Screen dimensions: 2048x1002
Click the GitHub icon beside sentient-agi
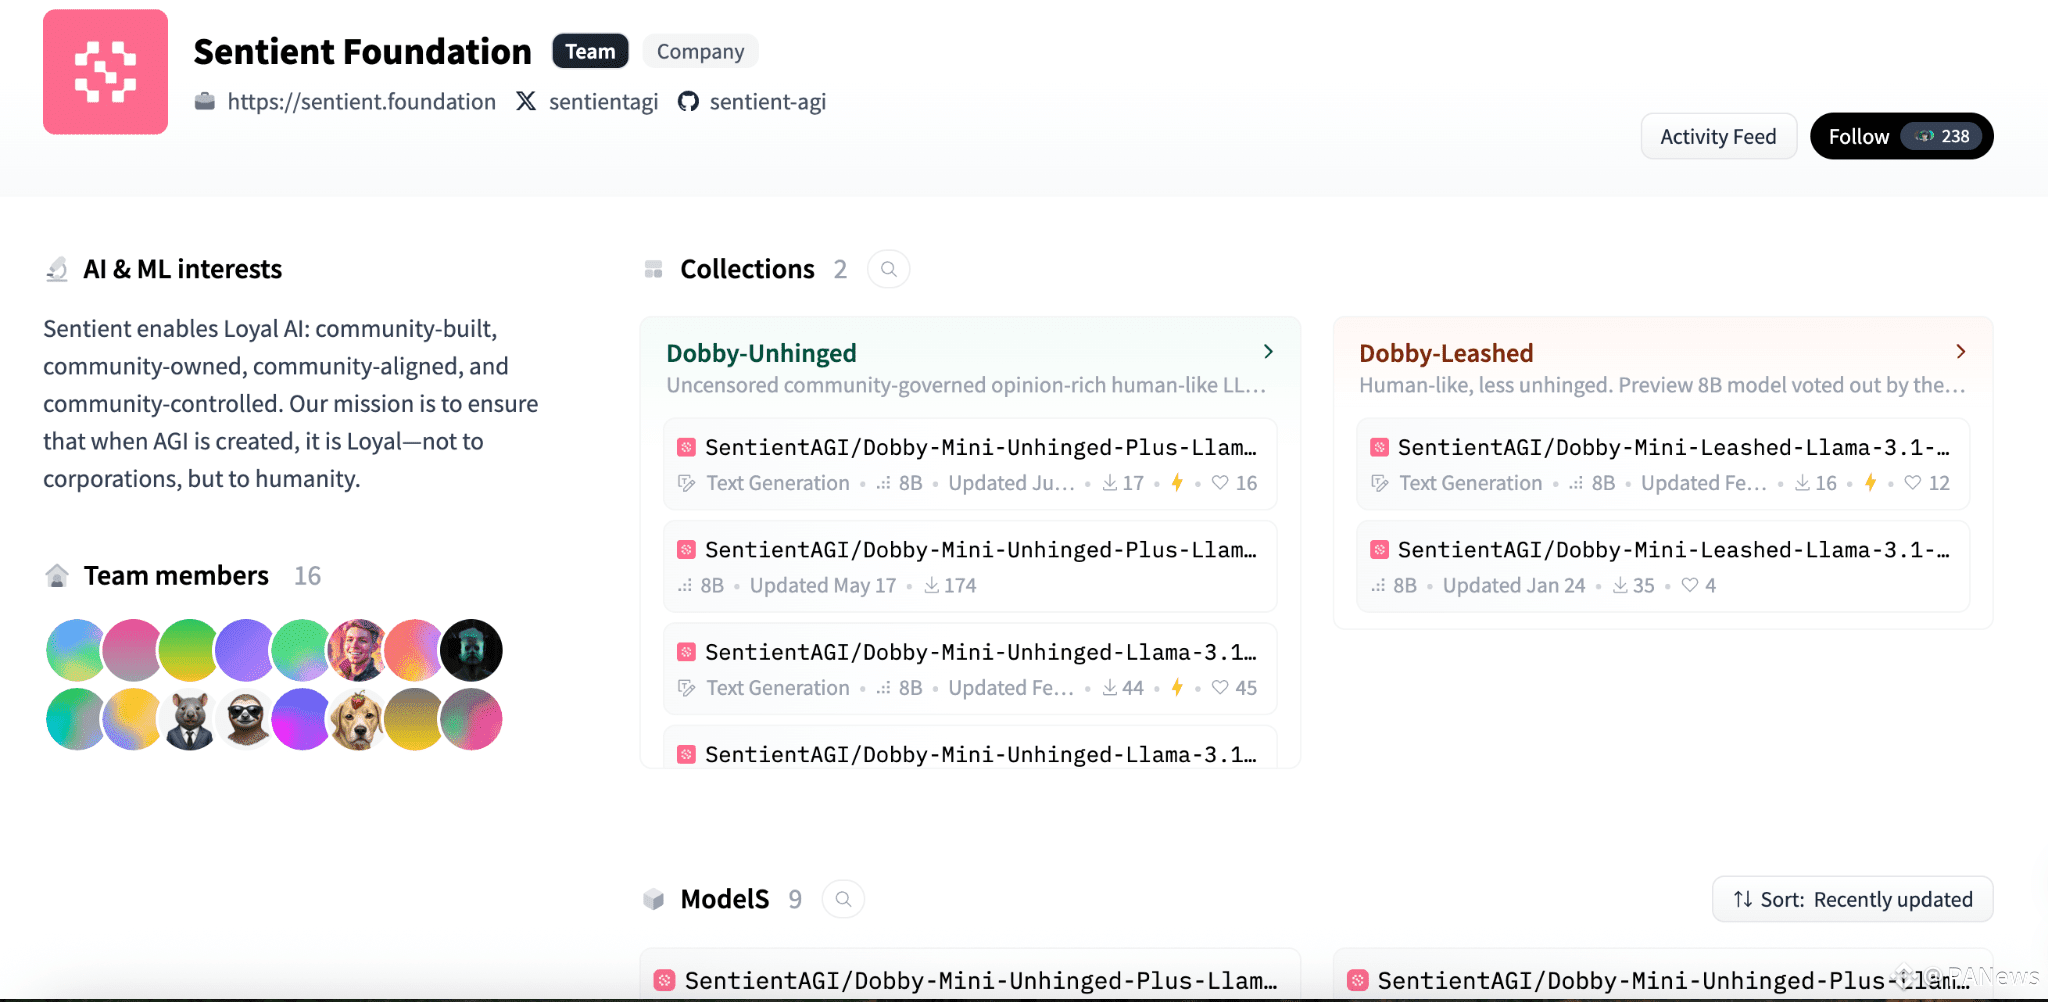tap(688, 101)
